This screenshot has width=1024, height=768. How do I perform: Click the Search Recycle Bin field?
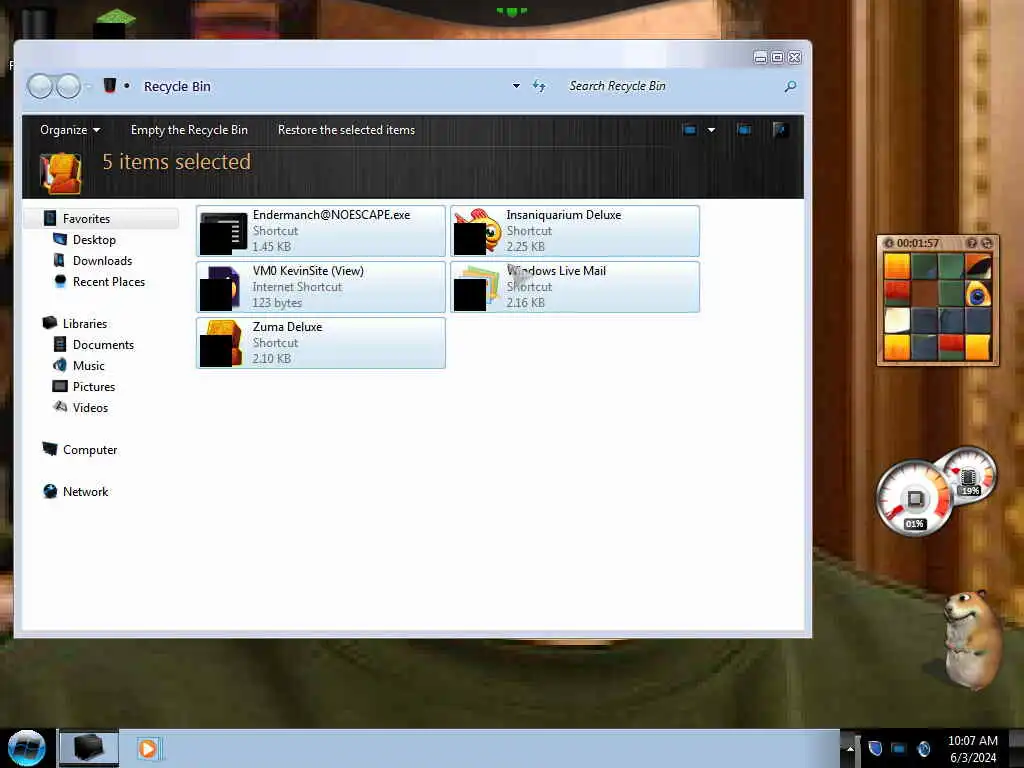pos(673,86)
